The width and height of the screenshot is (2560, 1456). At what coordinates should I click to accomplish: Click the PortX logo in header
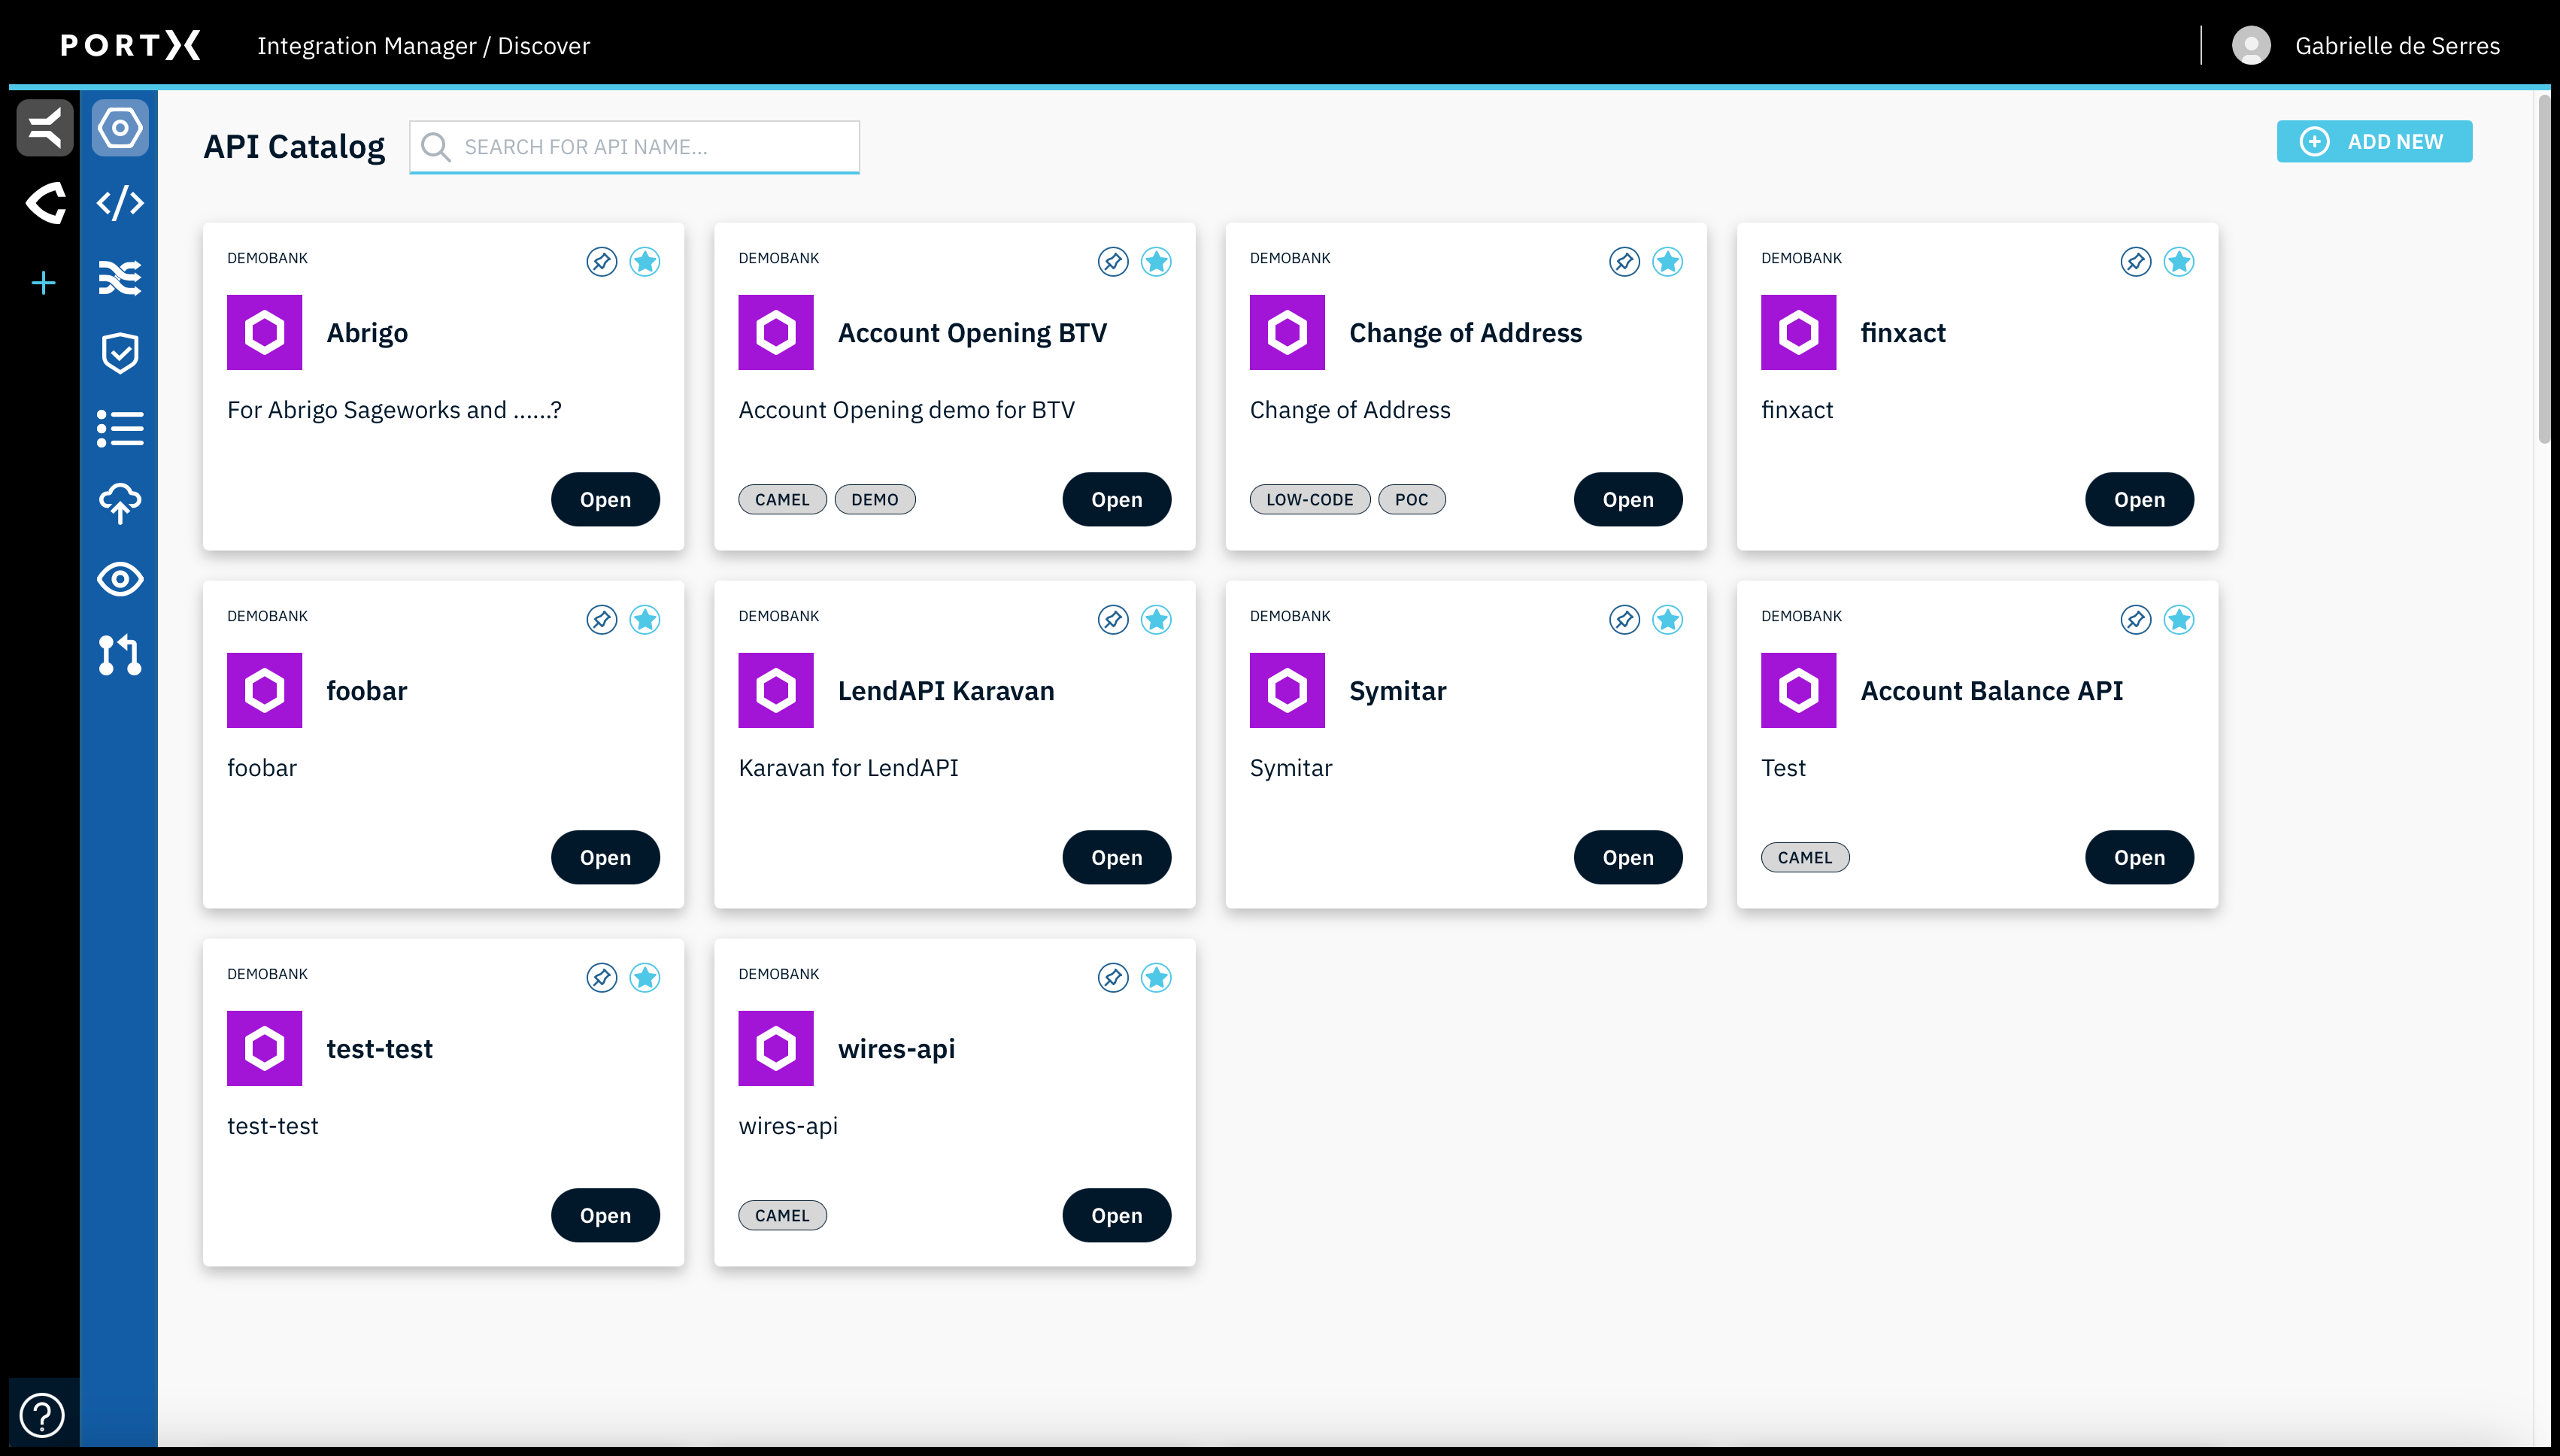[130, 45]
